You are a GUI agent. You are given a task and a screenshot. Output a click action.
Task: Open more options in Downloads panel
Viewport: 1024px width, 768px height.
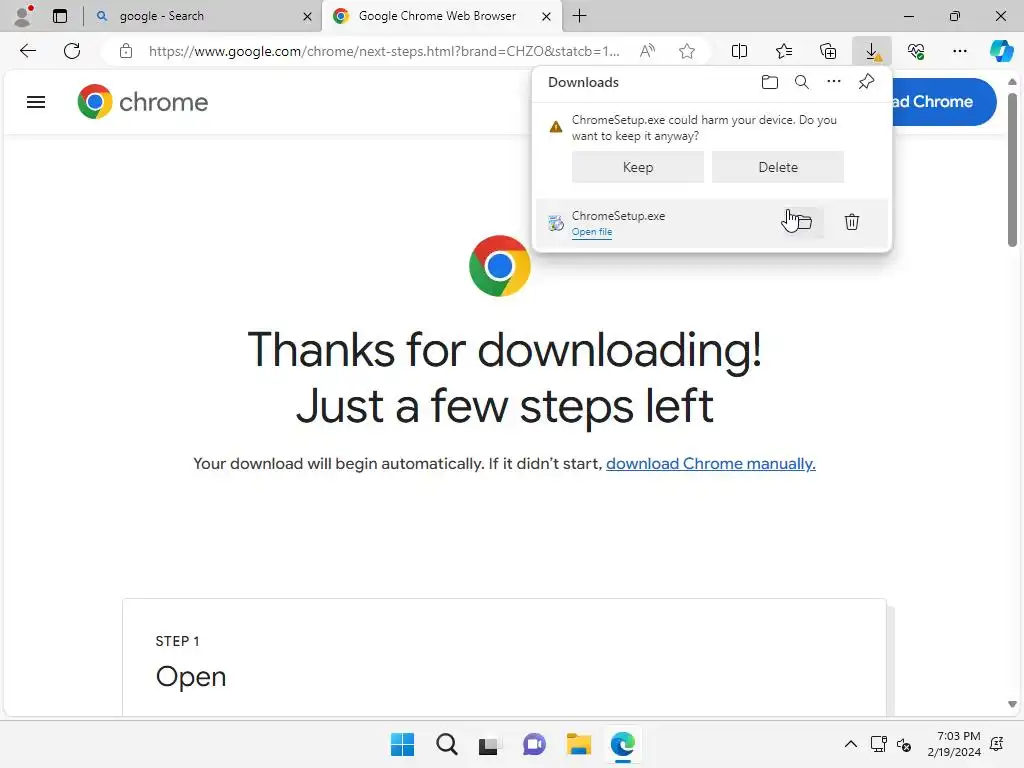tap(834, 82)
